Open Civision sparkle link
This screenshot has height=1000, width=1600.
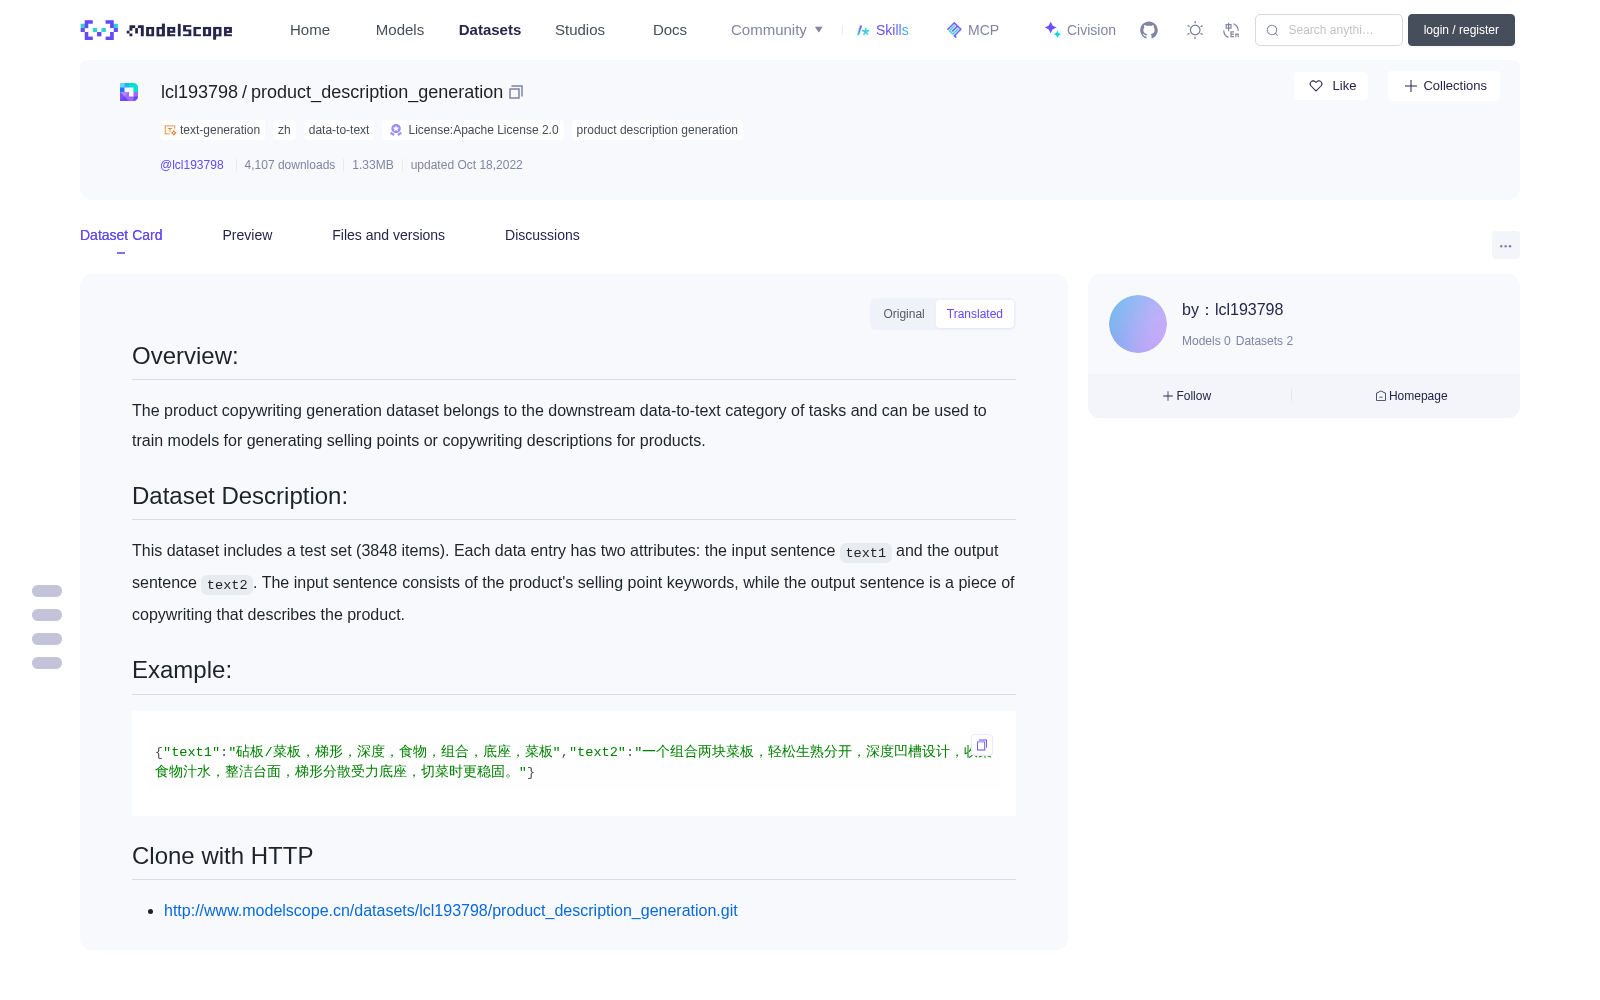1080,30
